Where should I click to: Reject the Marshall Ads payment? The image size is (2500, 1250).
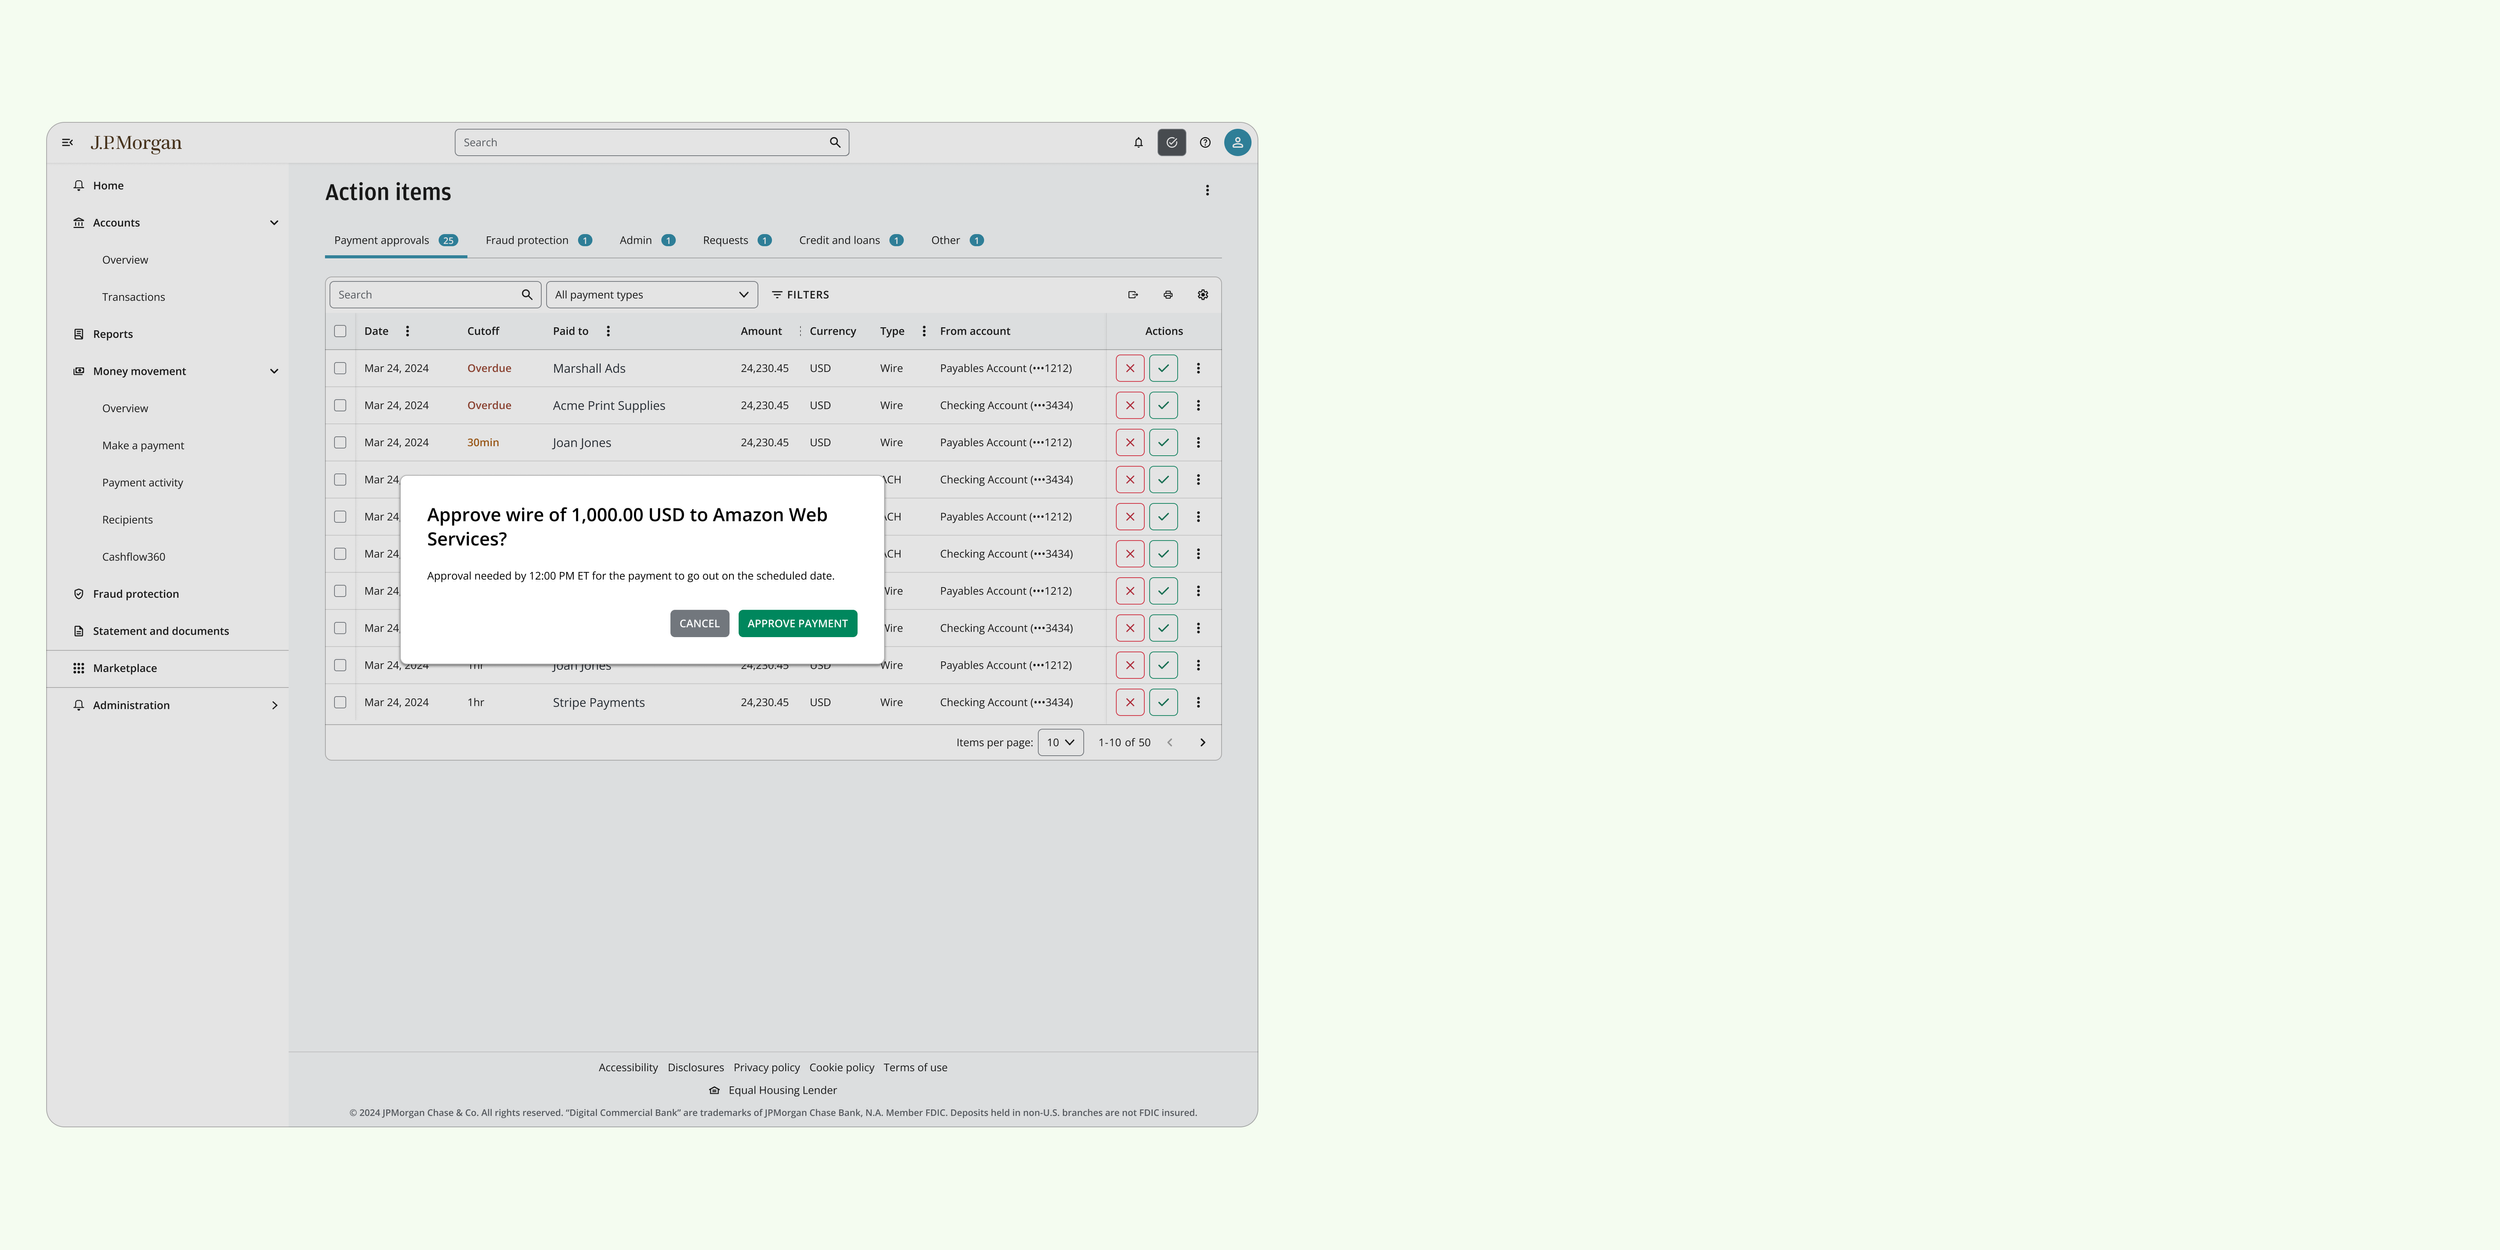pos(1130,369)
